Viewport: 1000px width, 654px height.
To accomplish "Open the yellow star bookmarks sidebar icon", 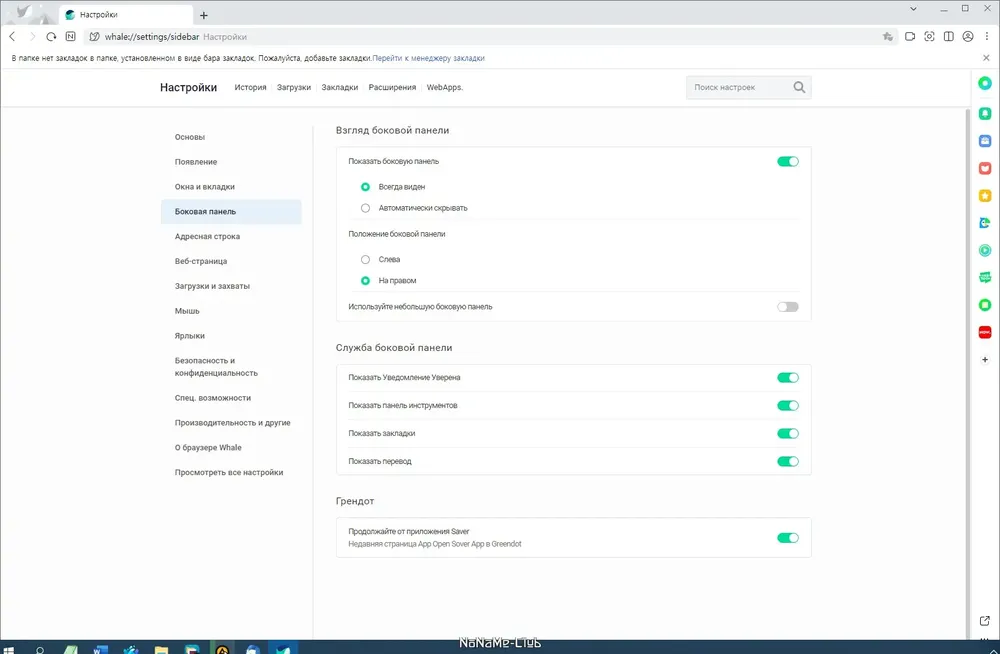I will click(985, 195).
